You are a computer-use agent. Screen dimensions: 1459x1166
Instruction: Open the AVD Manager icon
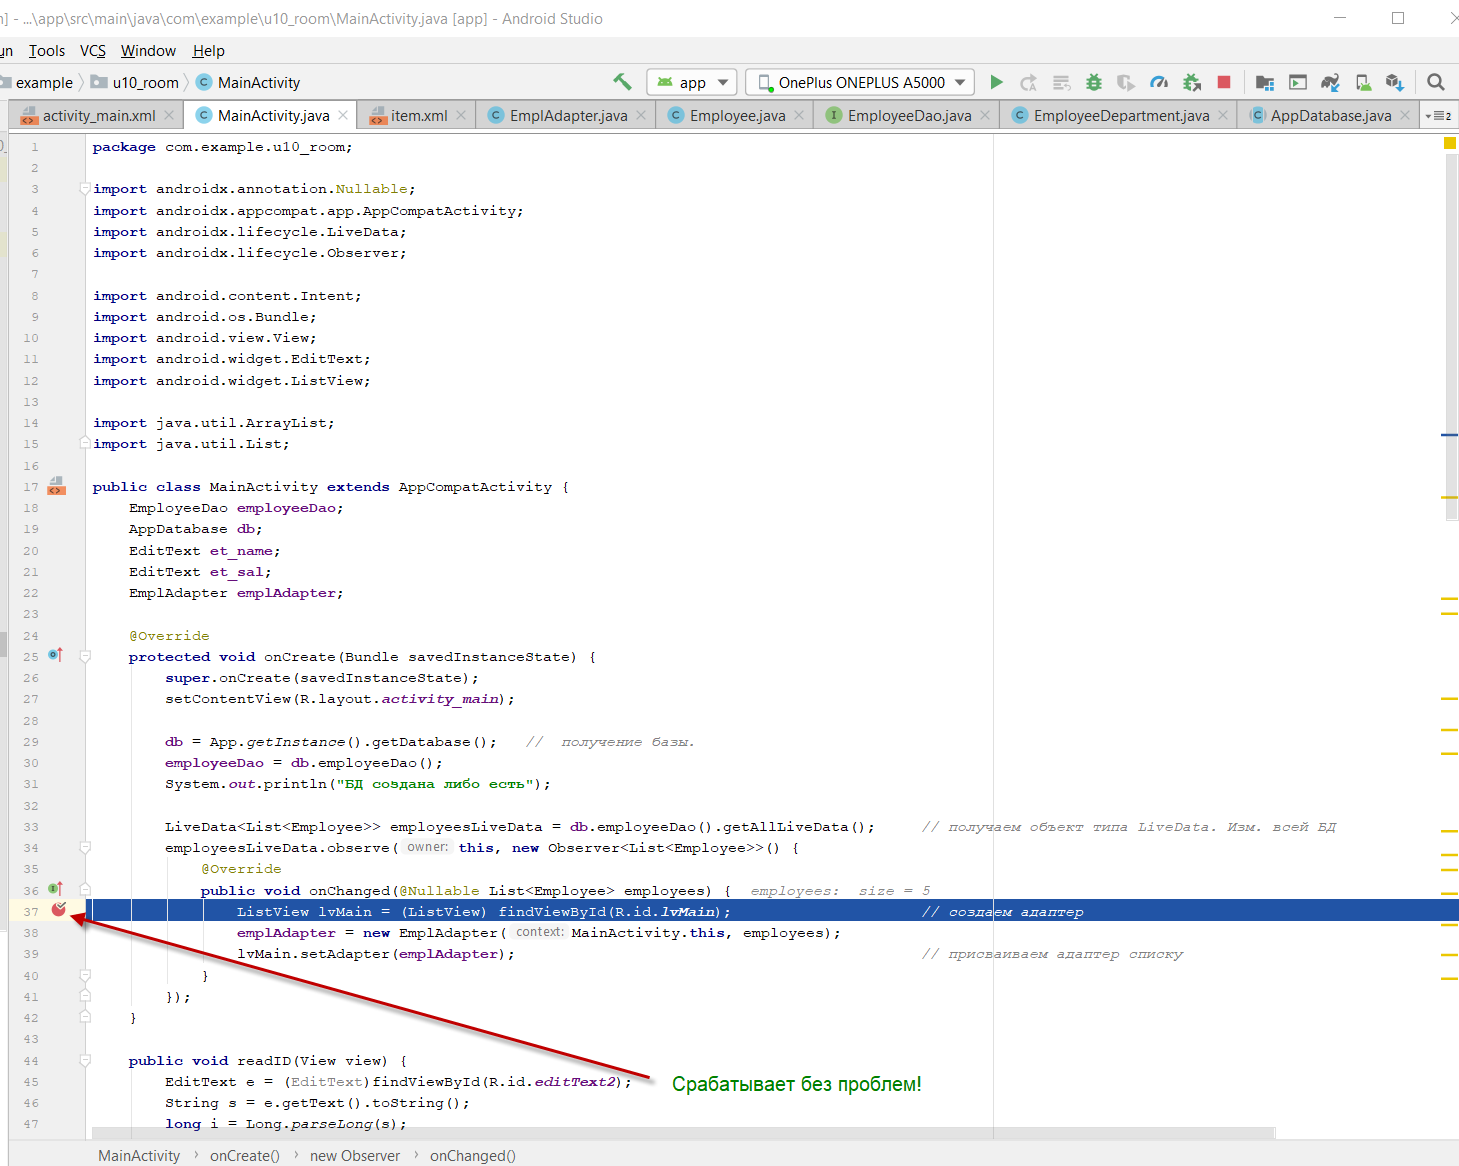(1363, 82)
